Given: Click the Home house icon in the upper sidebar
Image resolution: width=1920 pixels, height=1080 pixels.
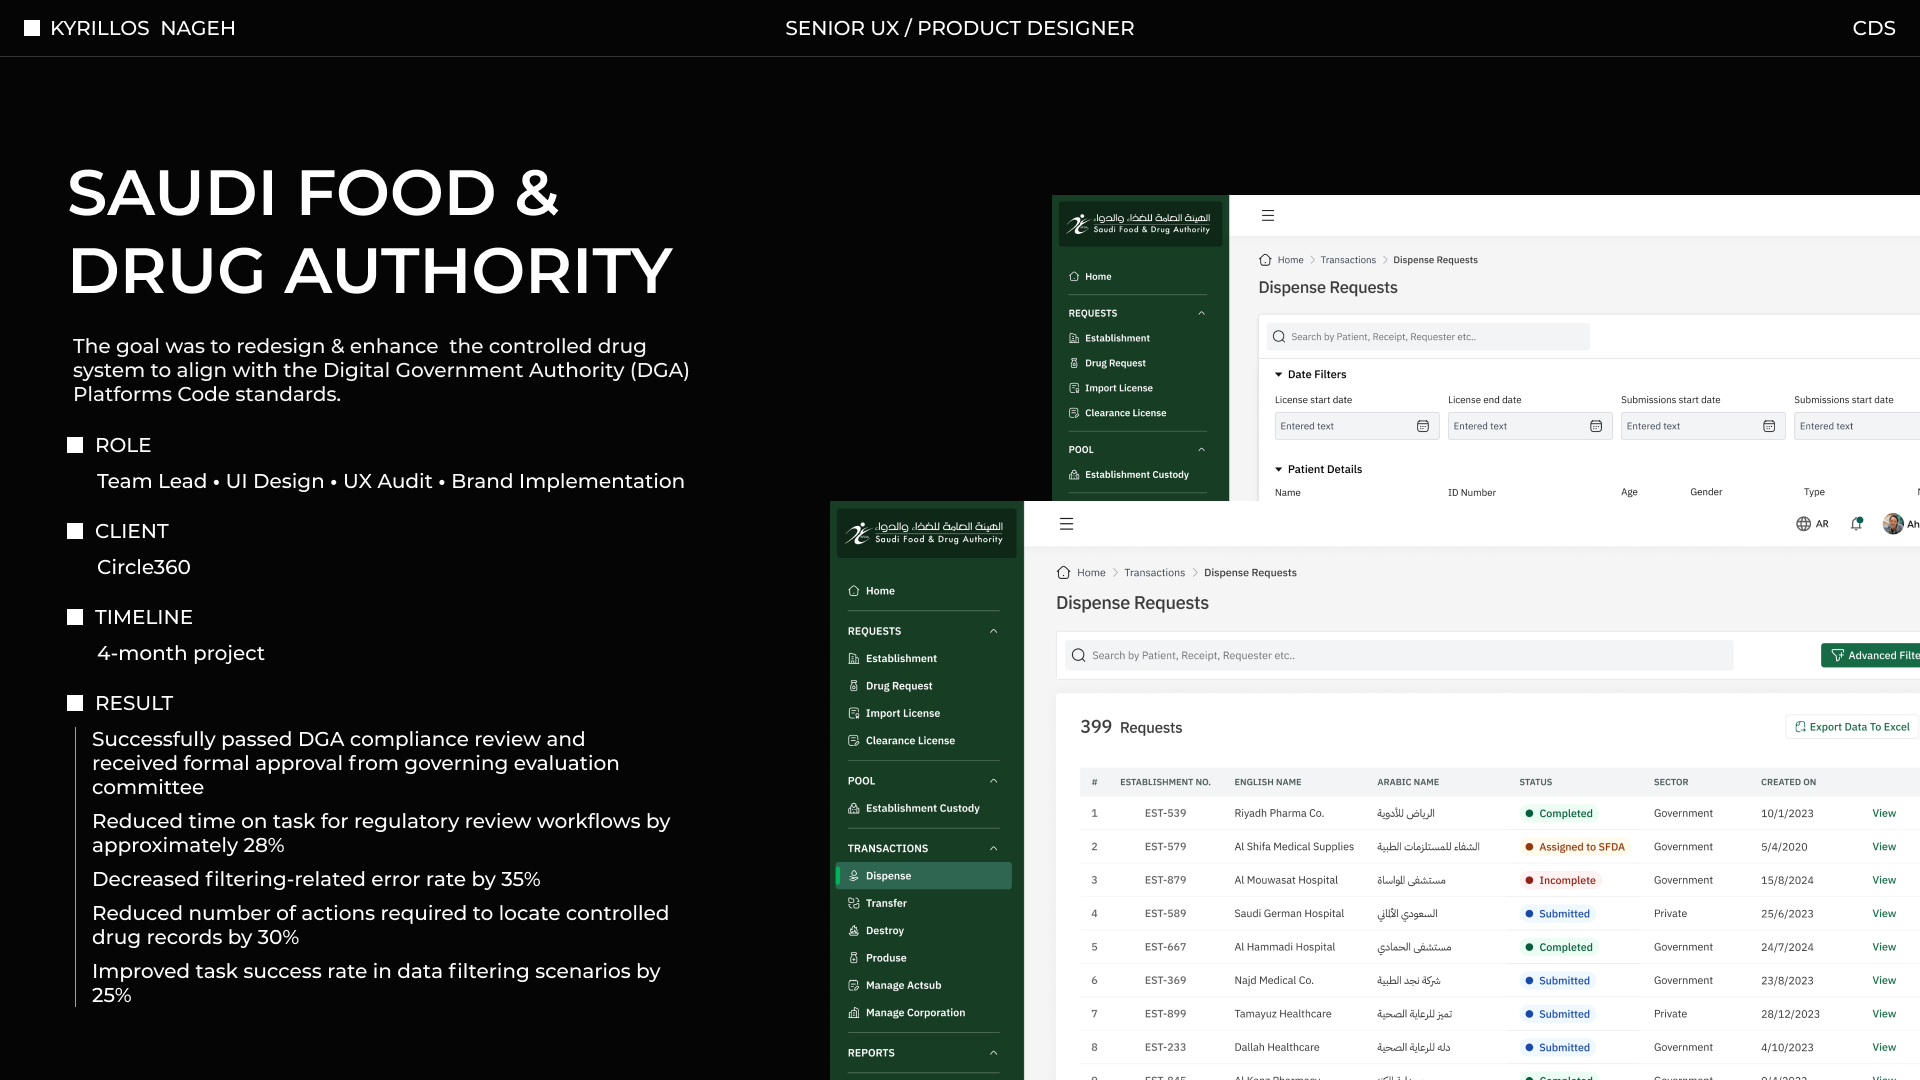Looking at the screenshot, I should (x=1074, y=277).
